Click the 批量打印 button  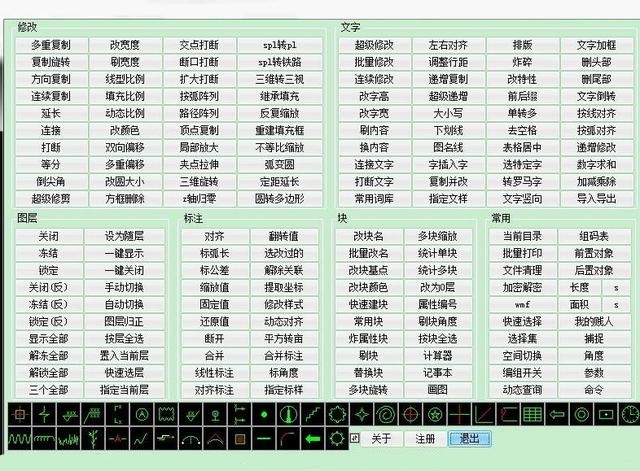[x=522, y=253]
